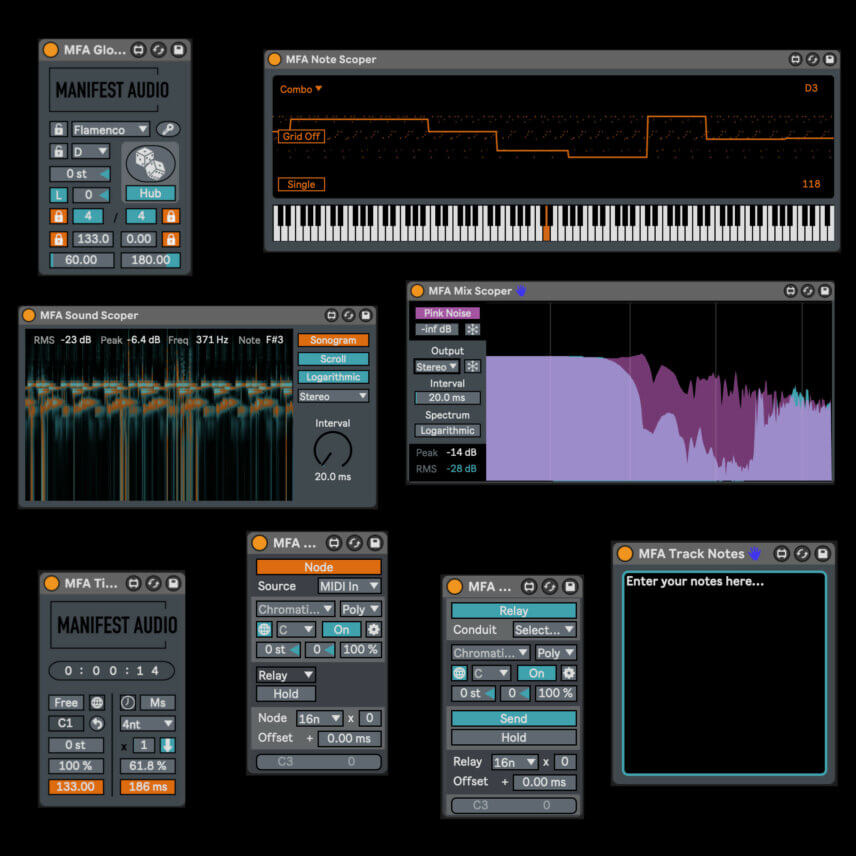Click the globe icon in the MFA Node device
This screenshot has width=856, height=856.
[264, 629]
